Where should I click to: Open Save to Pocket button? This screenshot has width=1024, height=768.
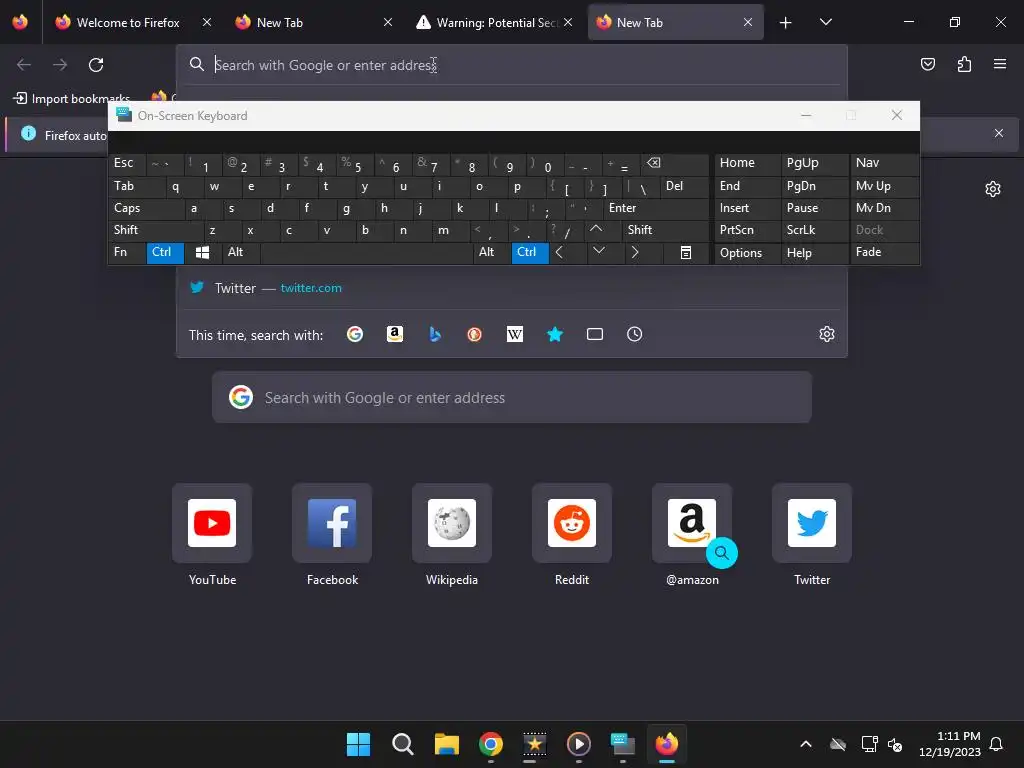click(927, 64)
